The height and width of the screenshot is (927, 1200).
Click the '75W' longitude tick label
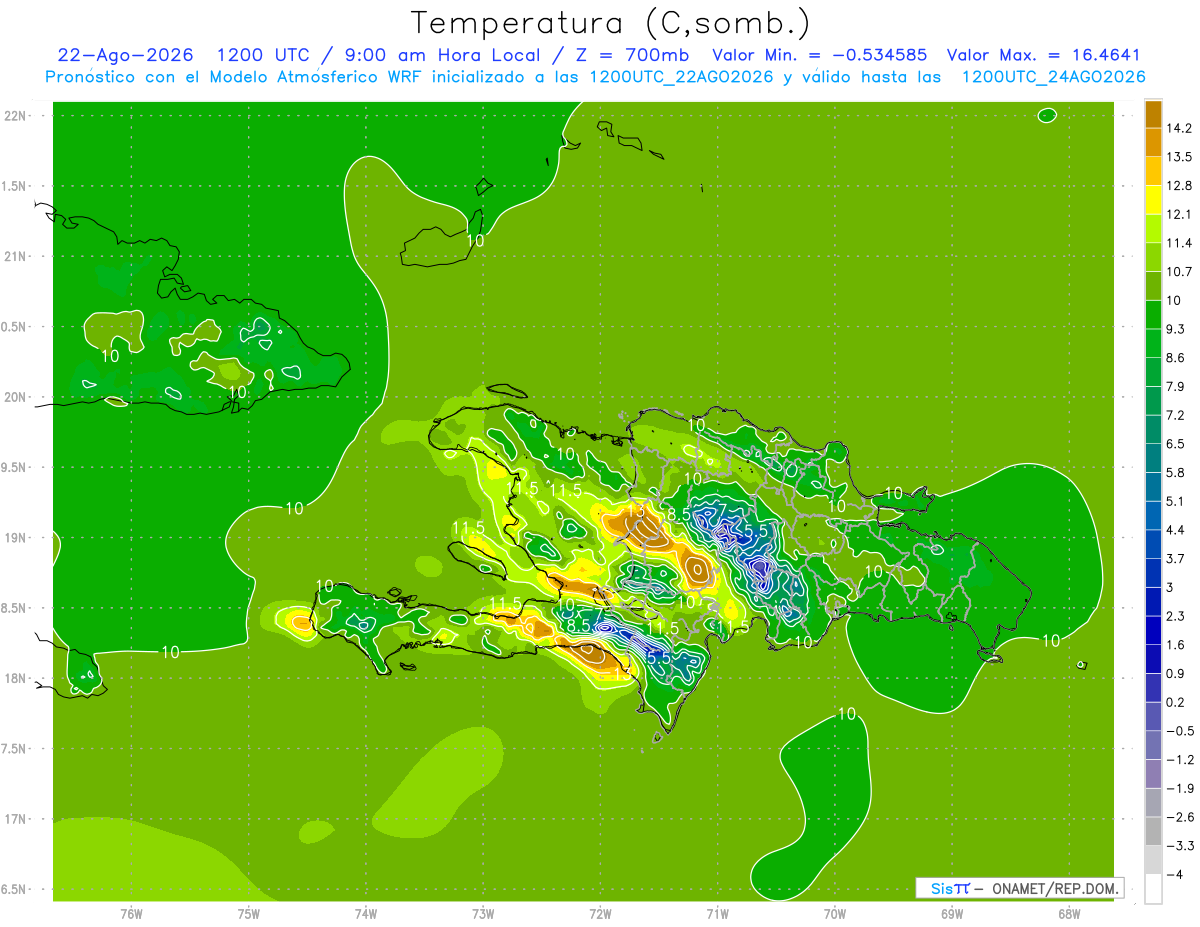[x=249, y=913]
